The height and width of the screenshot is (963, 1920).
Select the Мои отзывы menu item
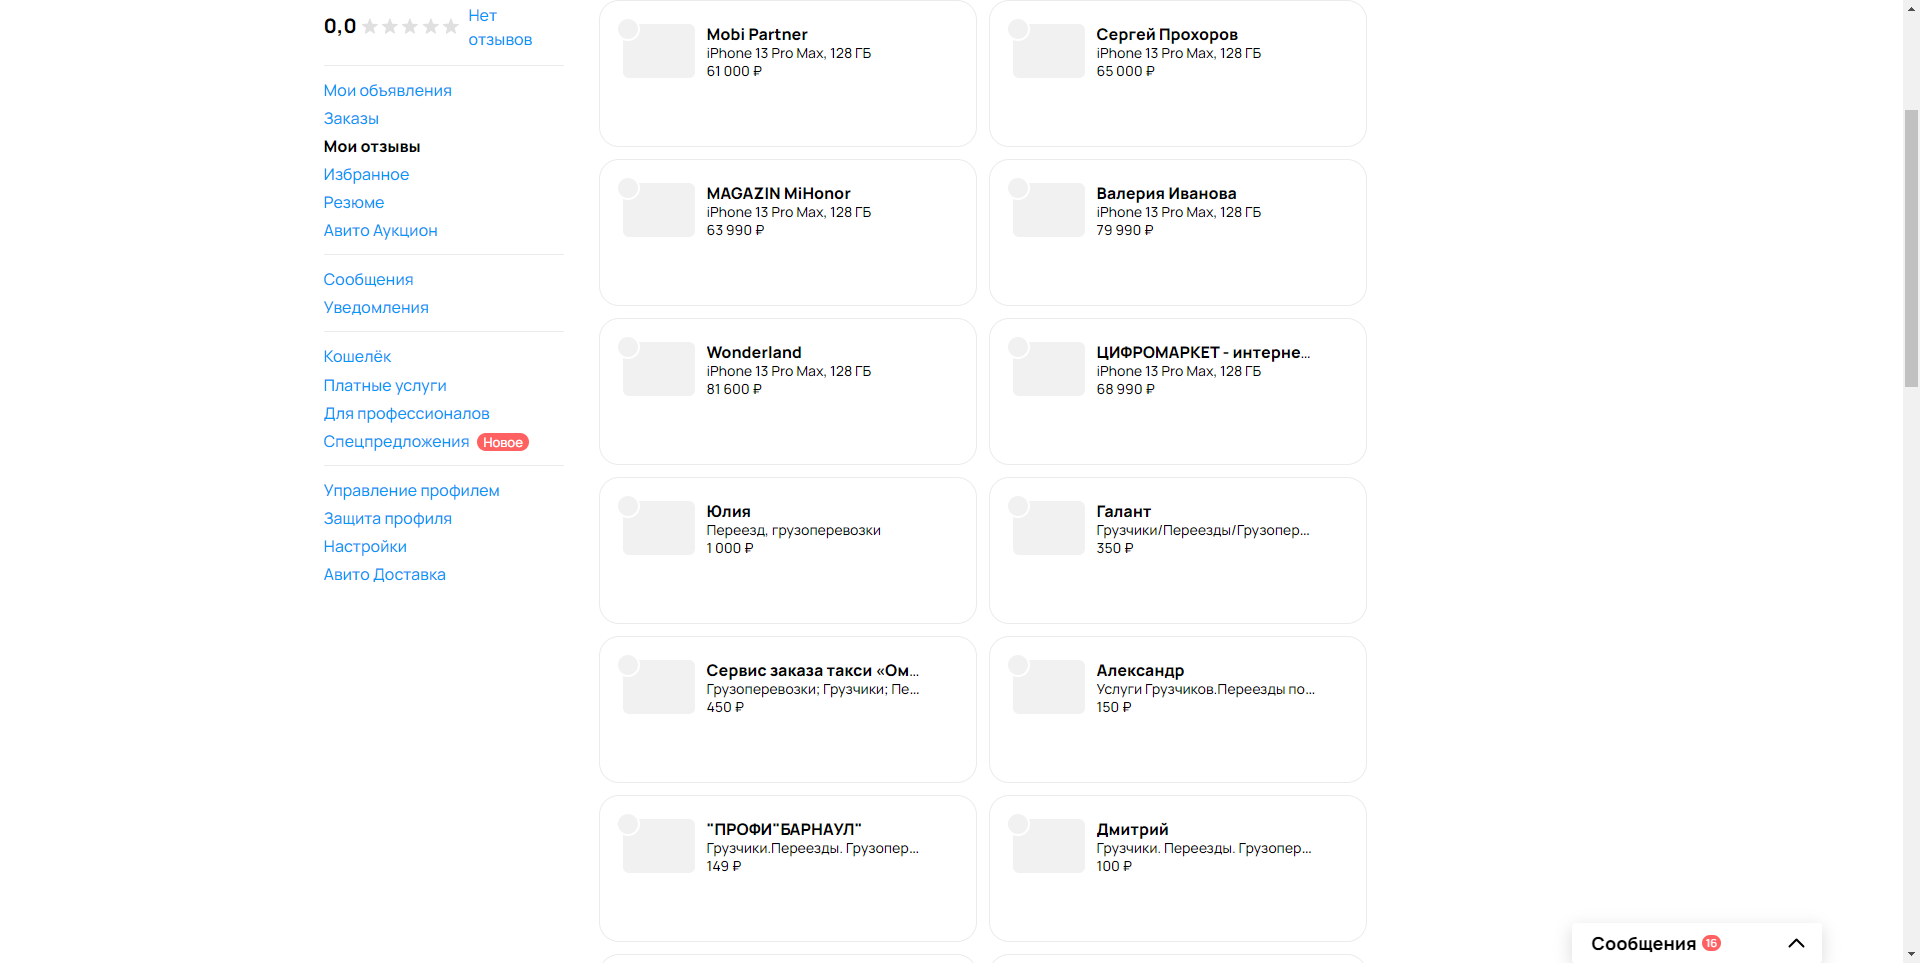[372, 147]
